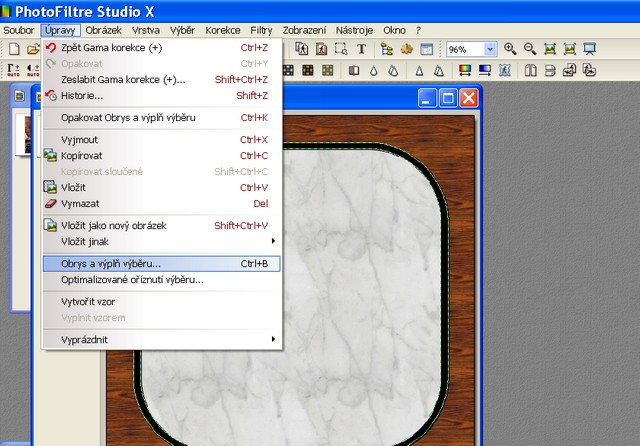Click the Show selection toolbar icon
Image resolution: width=640 pixels, height=446 pixels.
[341, 49]
